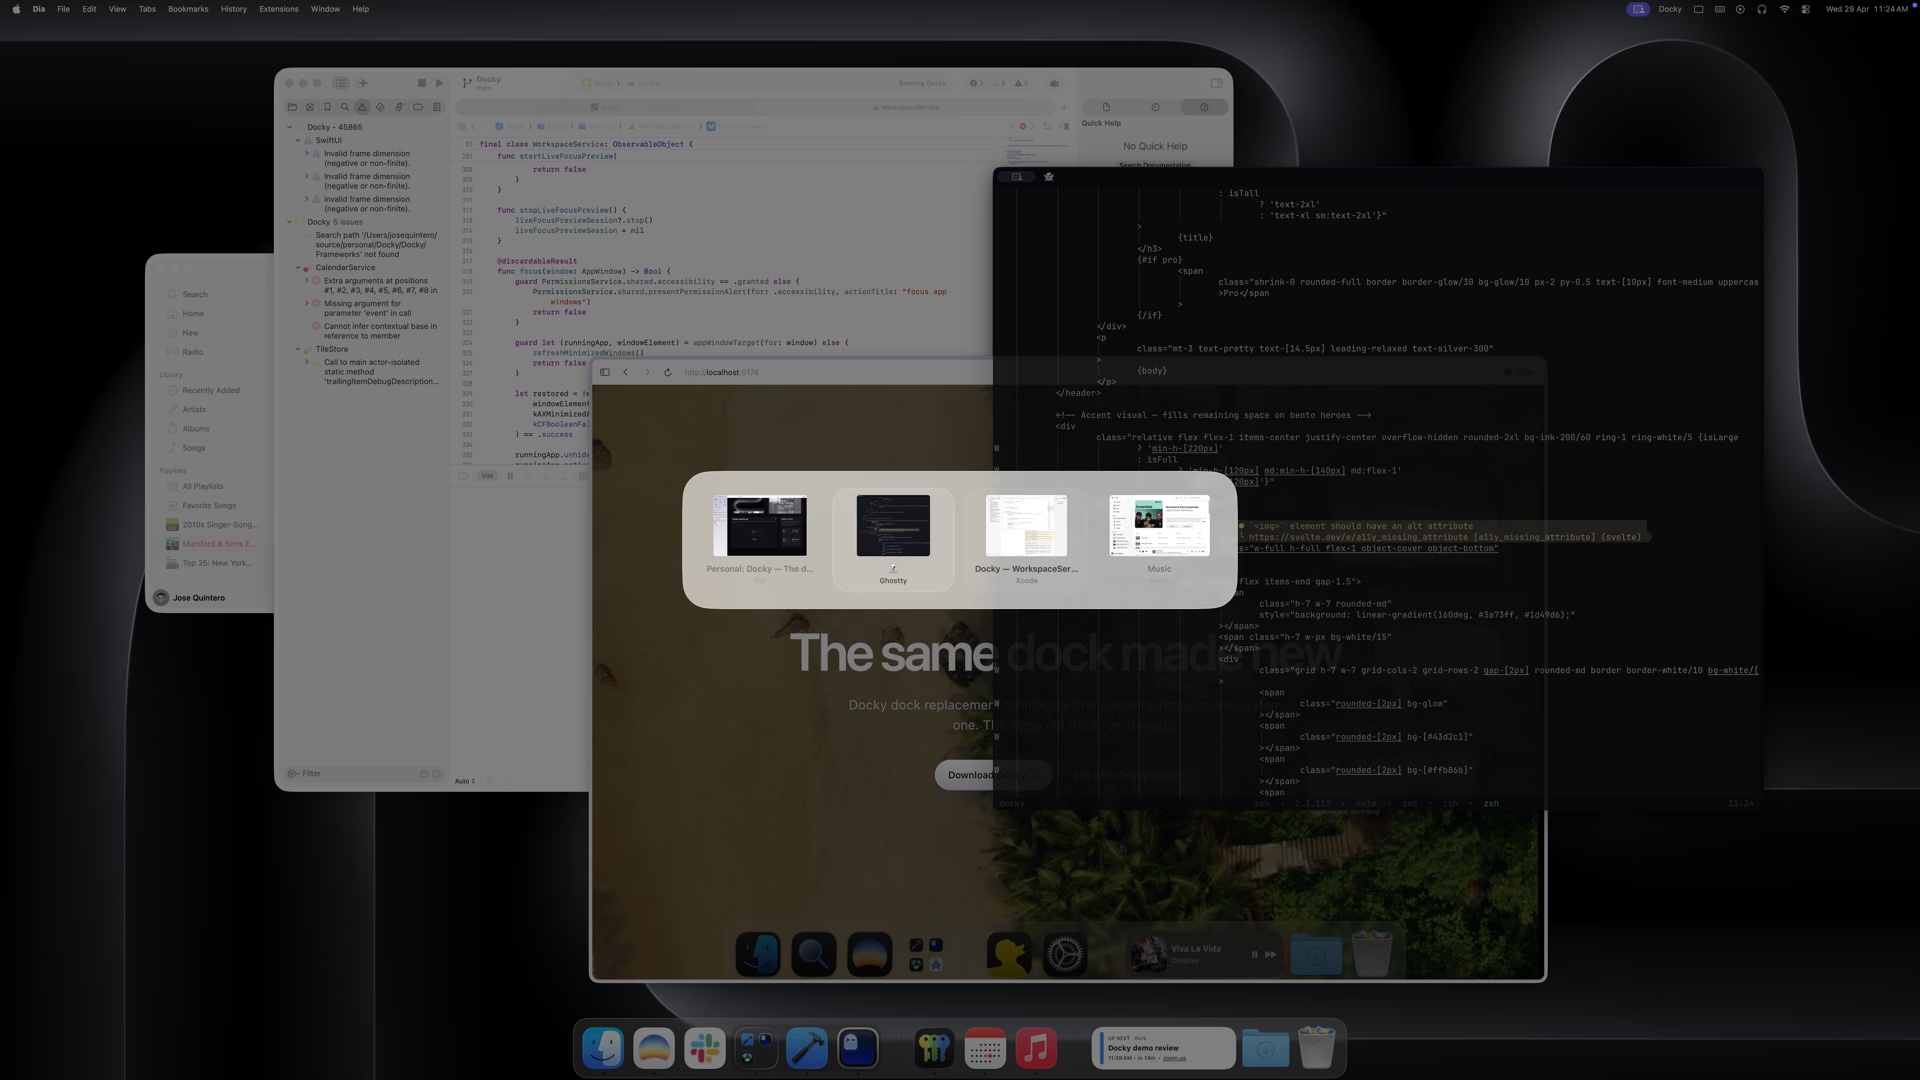Open Xcode history inspector icon
Image resolution: width=1920 pixels, height=1080 pixels.
tap(1155, 107)
